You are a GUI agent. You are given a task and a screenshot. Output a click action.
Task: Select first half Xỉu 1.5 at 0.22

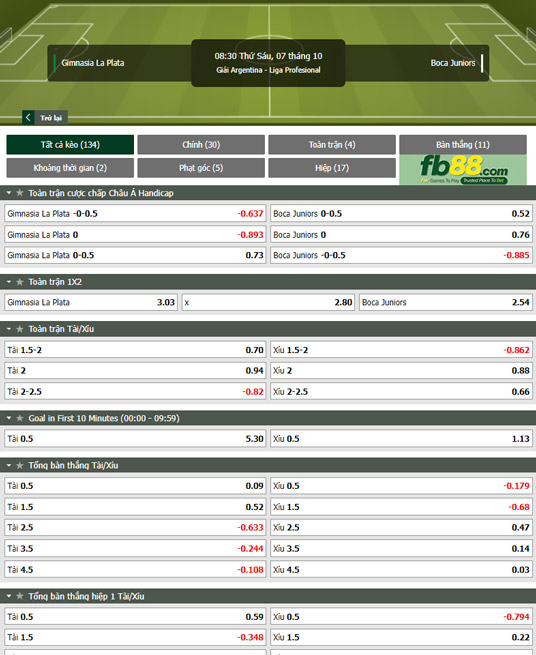[x=401, y=637]
